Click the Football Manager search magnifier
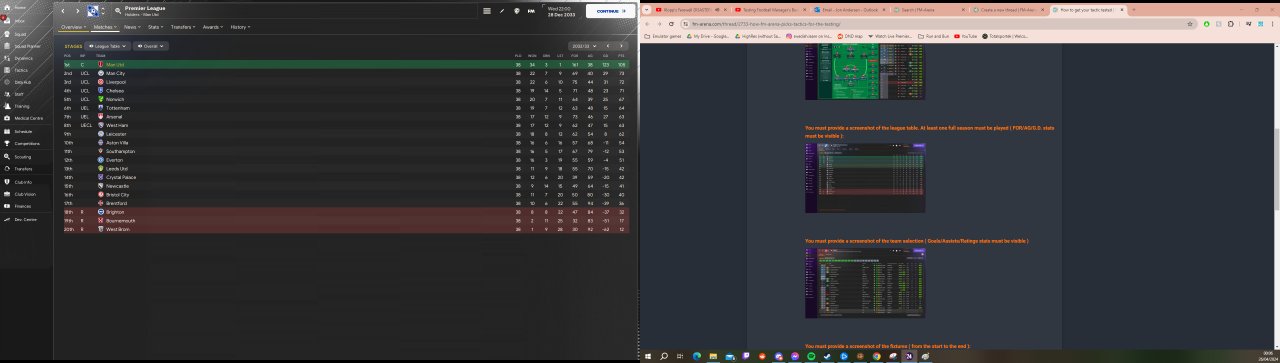 (x=118, y=11)
